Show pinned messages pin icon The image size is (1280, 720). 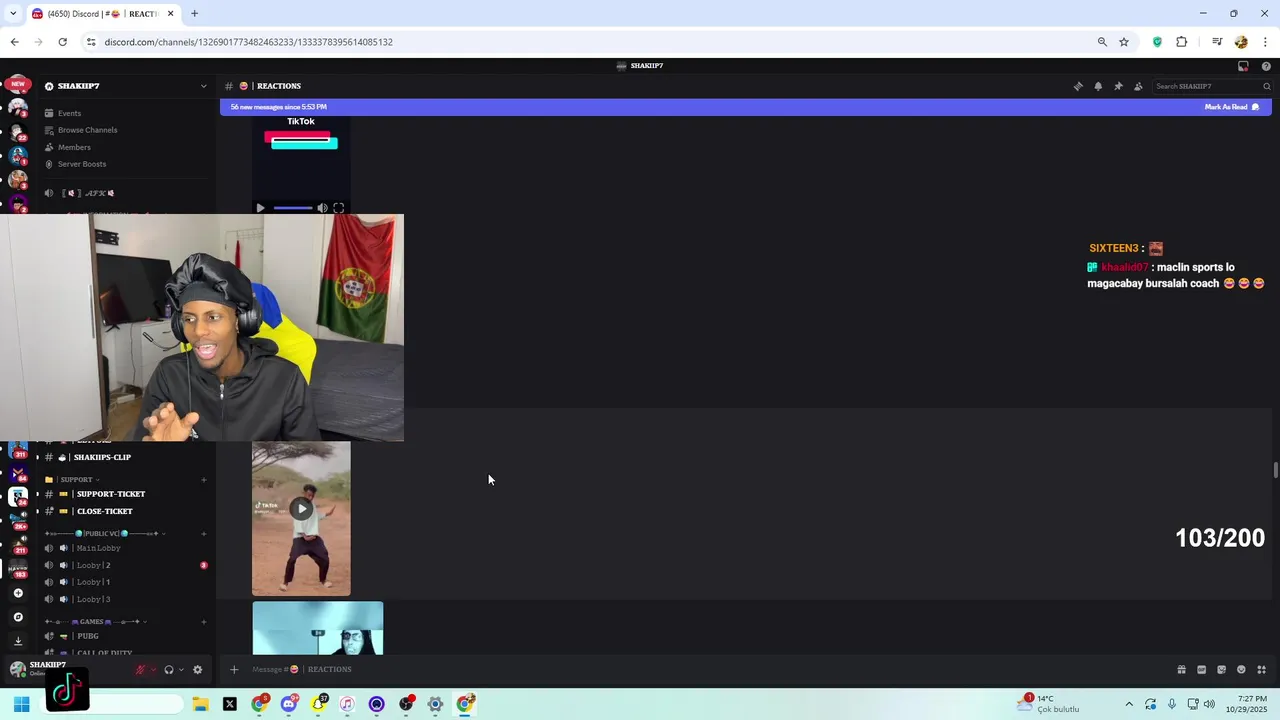pyautogui.click(x=1118, y=86)
